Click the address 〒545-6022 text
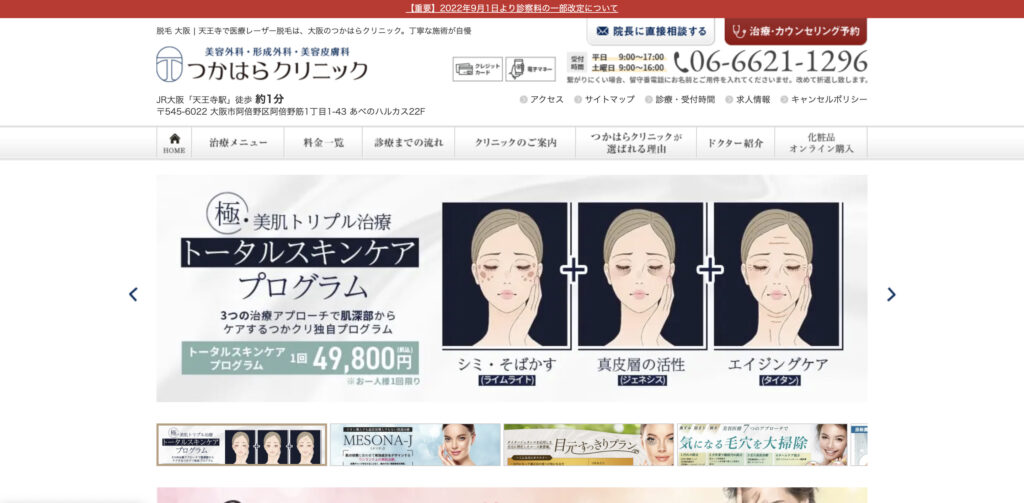The image size is (1024, 503). (291, 112)
